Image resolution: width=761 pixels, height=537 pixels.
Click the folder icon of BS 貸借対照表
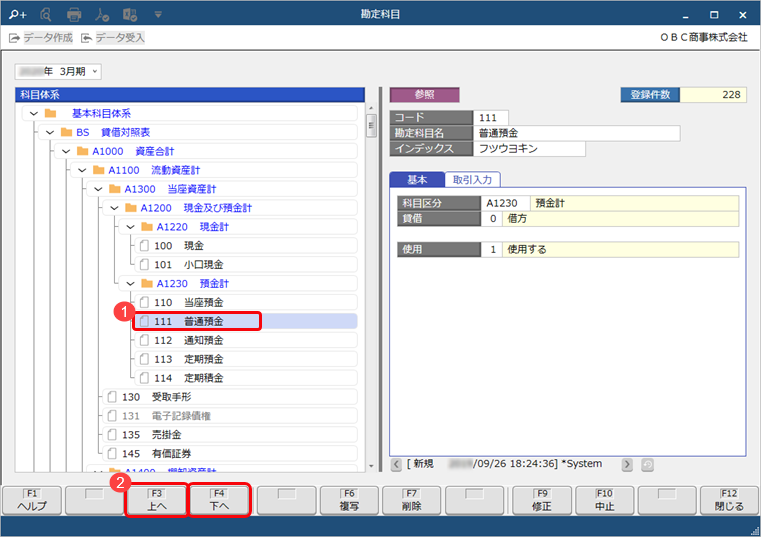[66, 132]
